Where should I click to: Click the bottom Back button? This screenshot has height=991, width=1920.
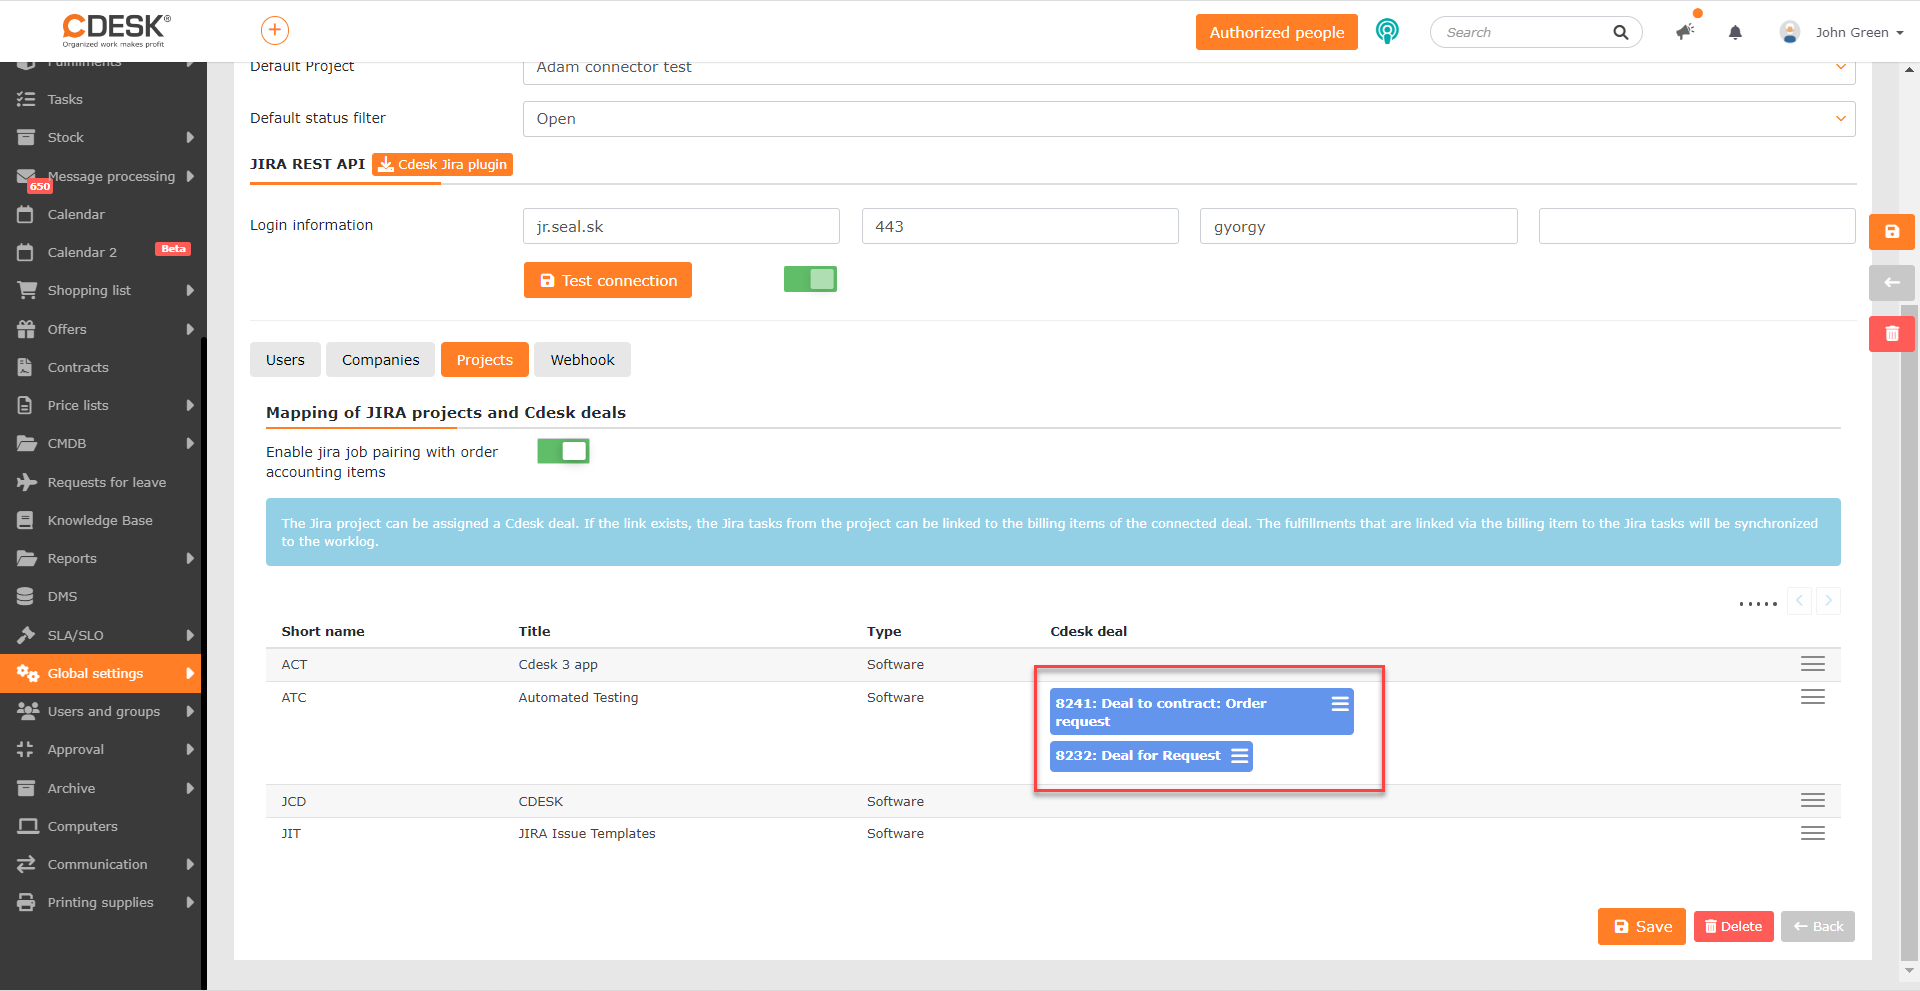pyautogui.click(x=1818, y=927)
